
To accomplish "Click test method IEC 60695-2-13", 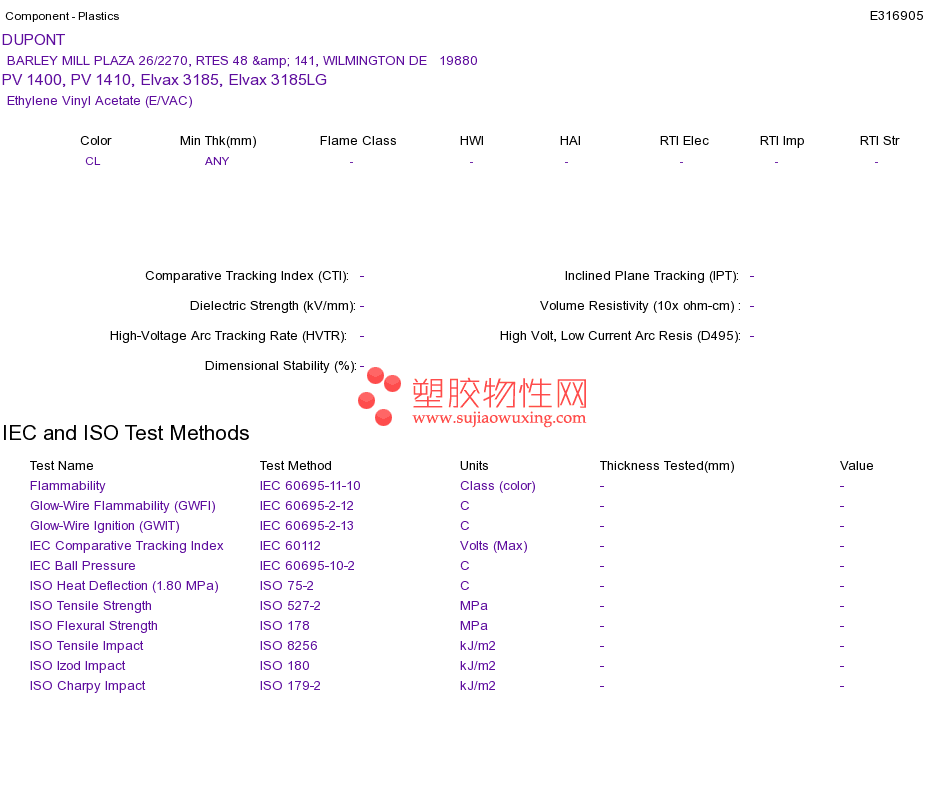I will tap(307, 526).
